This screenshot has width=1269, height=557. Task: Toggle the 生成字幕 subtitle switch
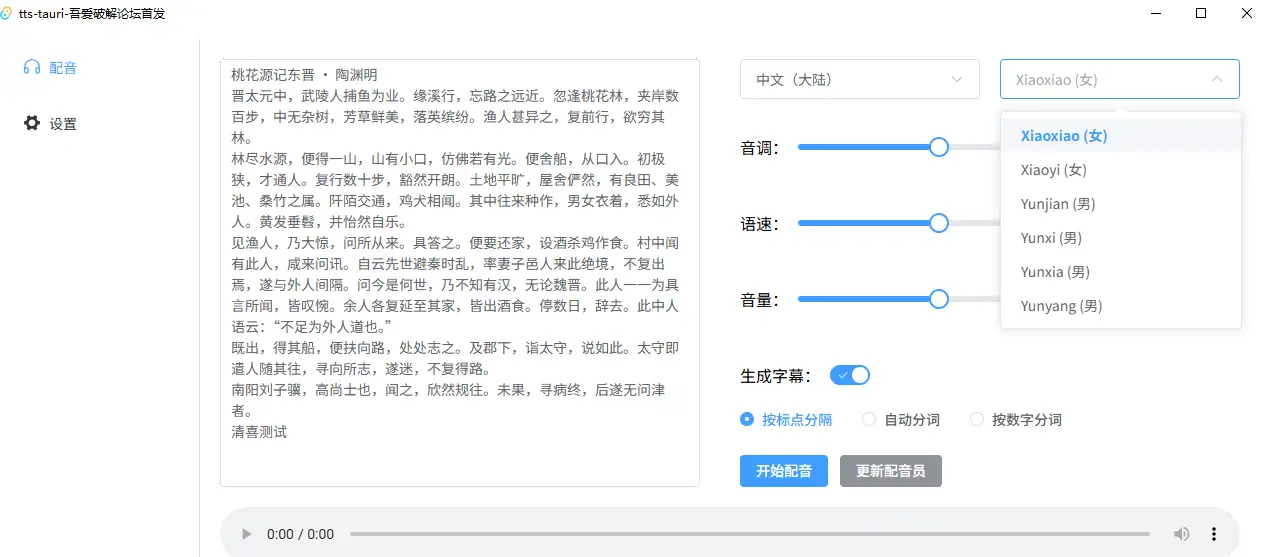click(x=849, y=375)
